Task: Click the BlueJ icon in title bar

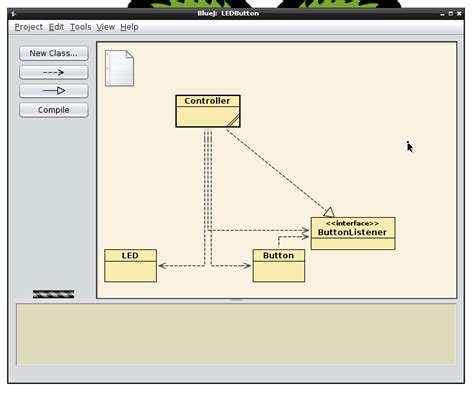Action: tap(13, 14)
